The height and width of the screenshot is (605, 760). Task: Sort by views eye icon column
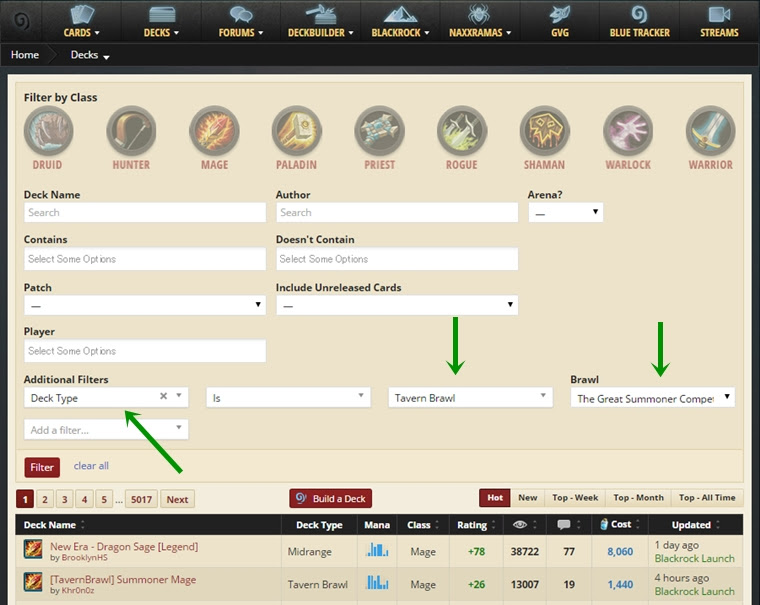(x=520, y=525)
